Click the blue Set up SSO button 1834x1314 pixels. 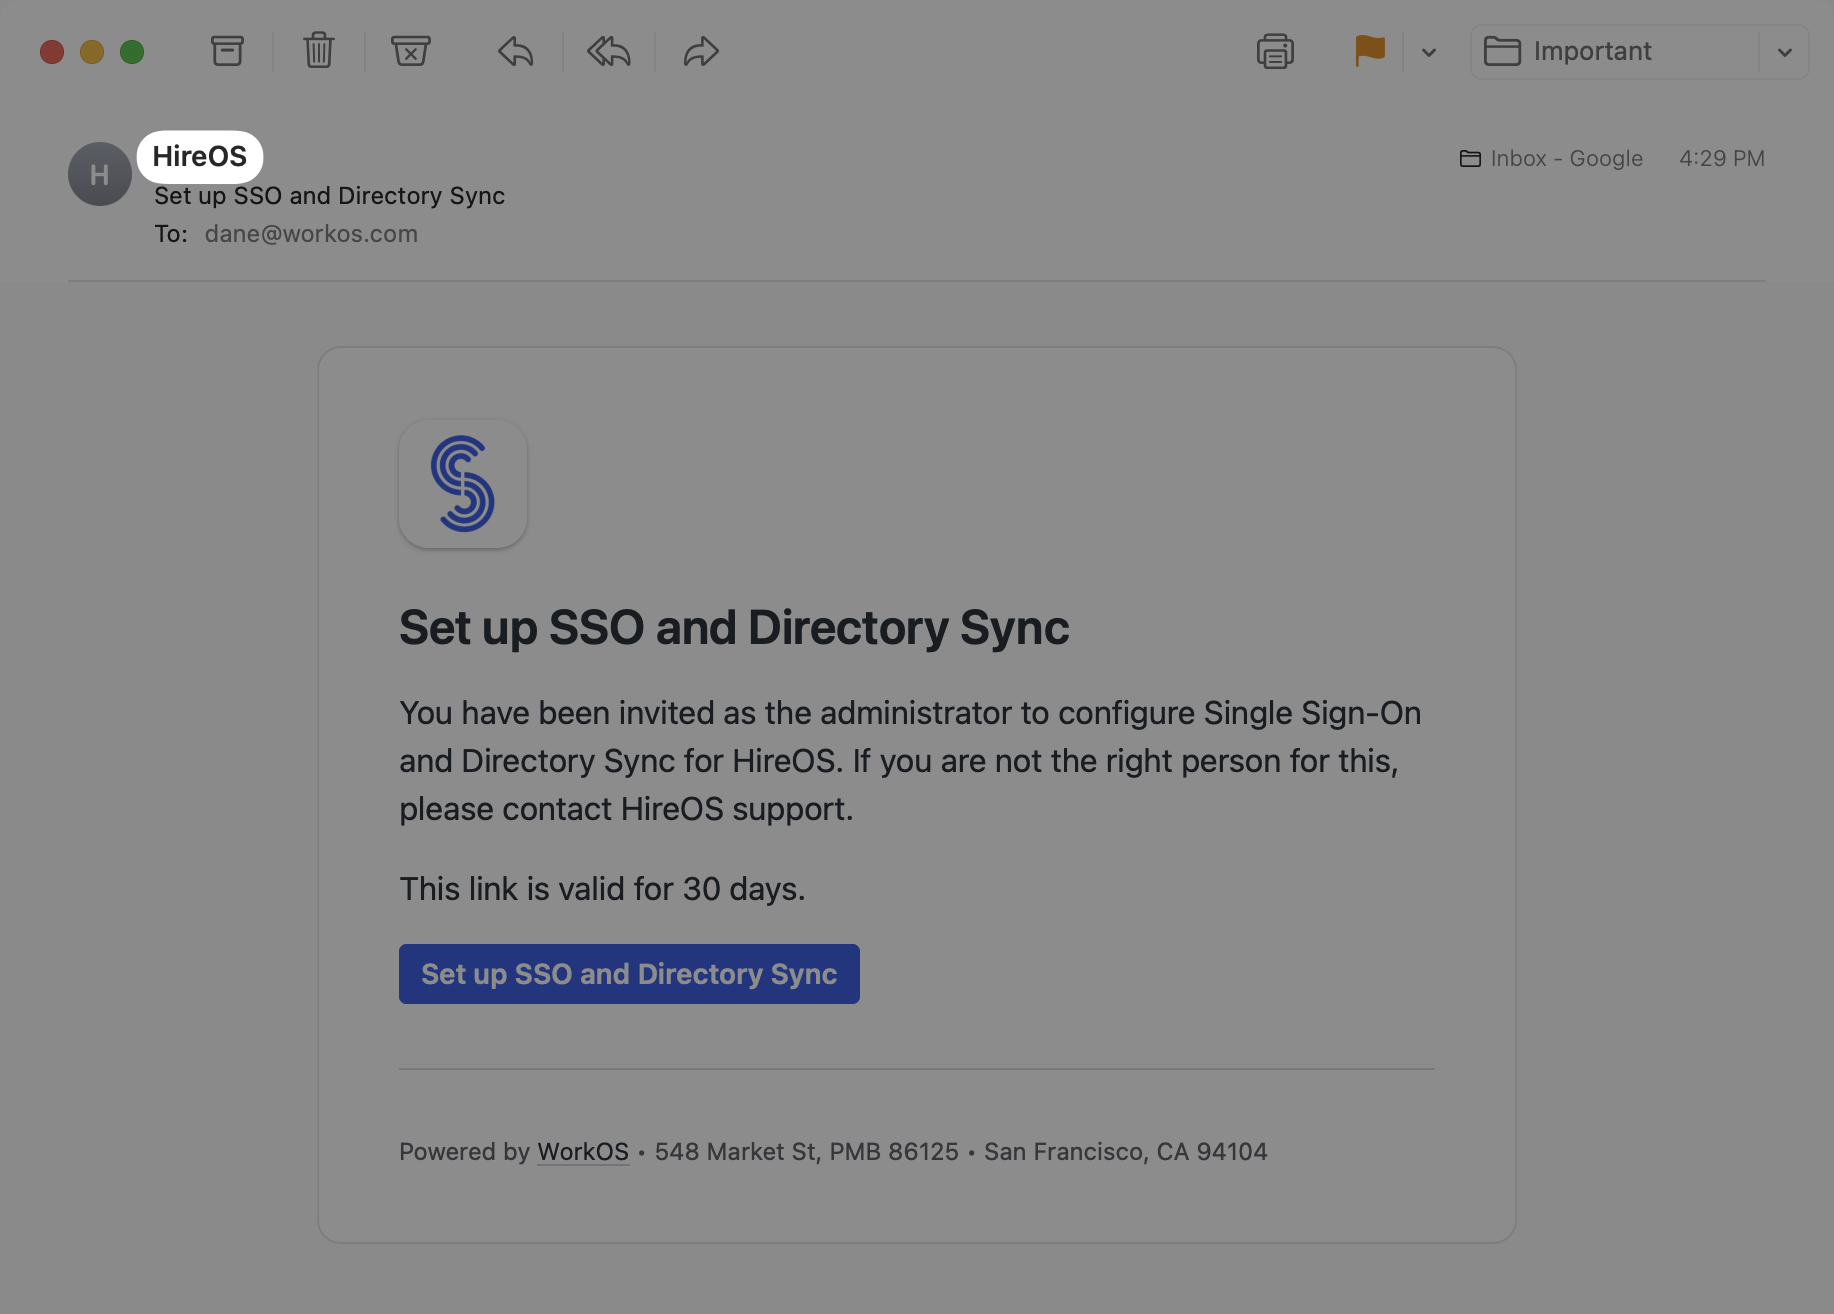(x=629, y=974)
